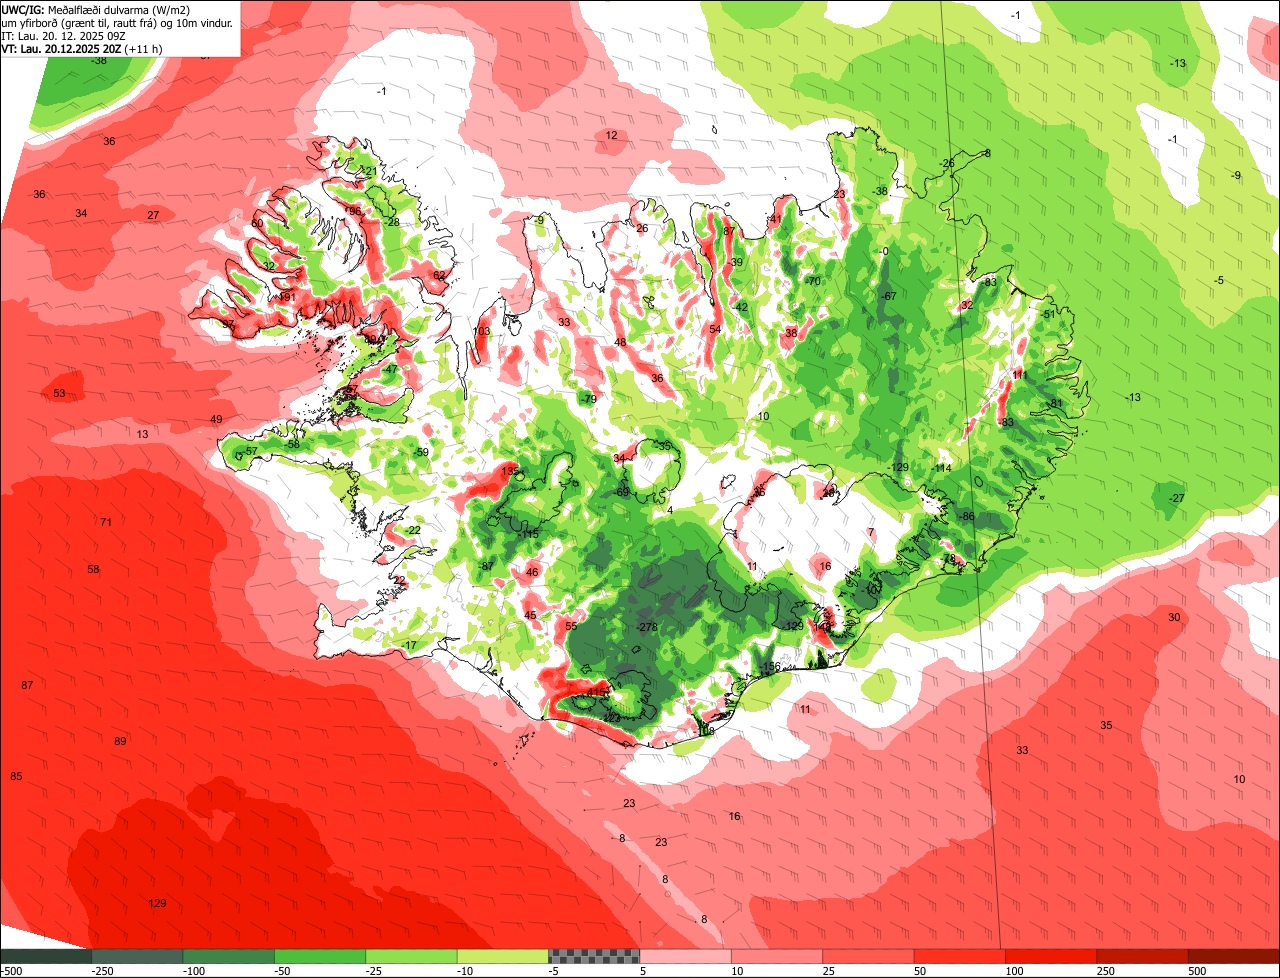Viewport: 1280px width, 978px height.
Task: Click the checkered legend swatch between -5 and 5
Action: (x=594, y=956)
